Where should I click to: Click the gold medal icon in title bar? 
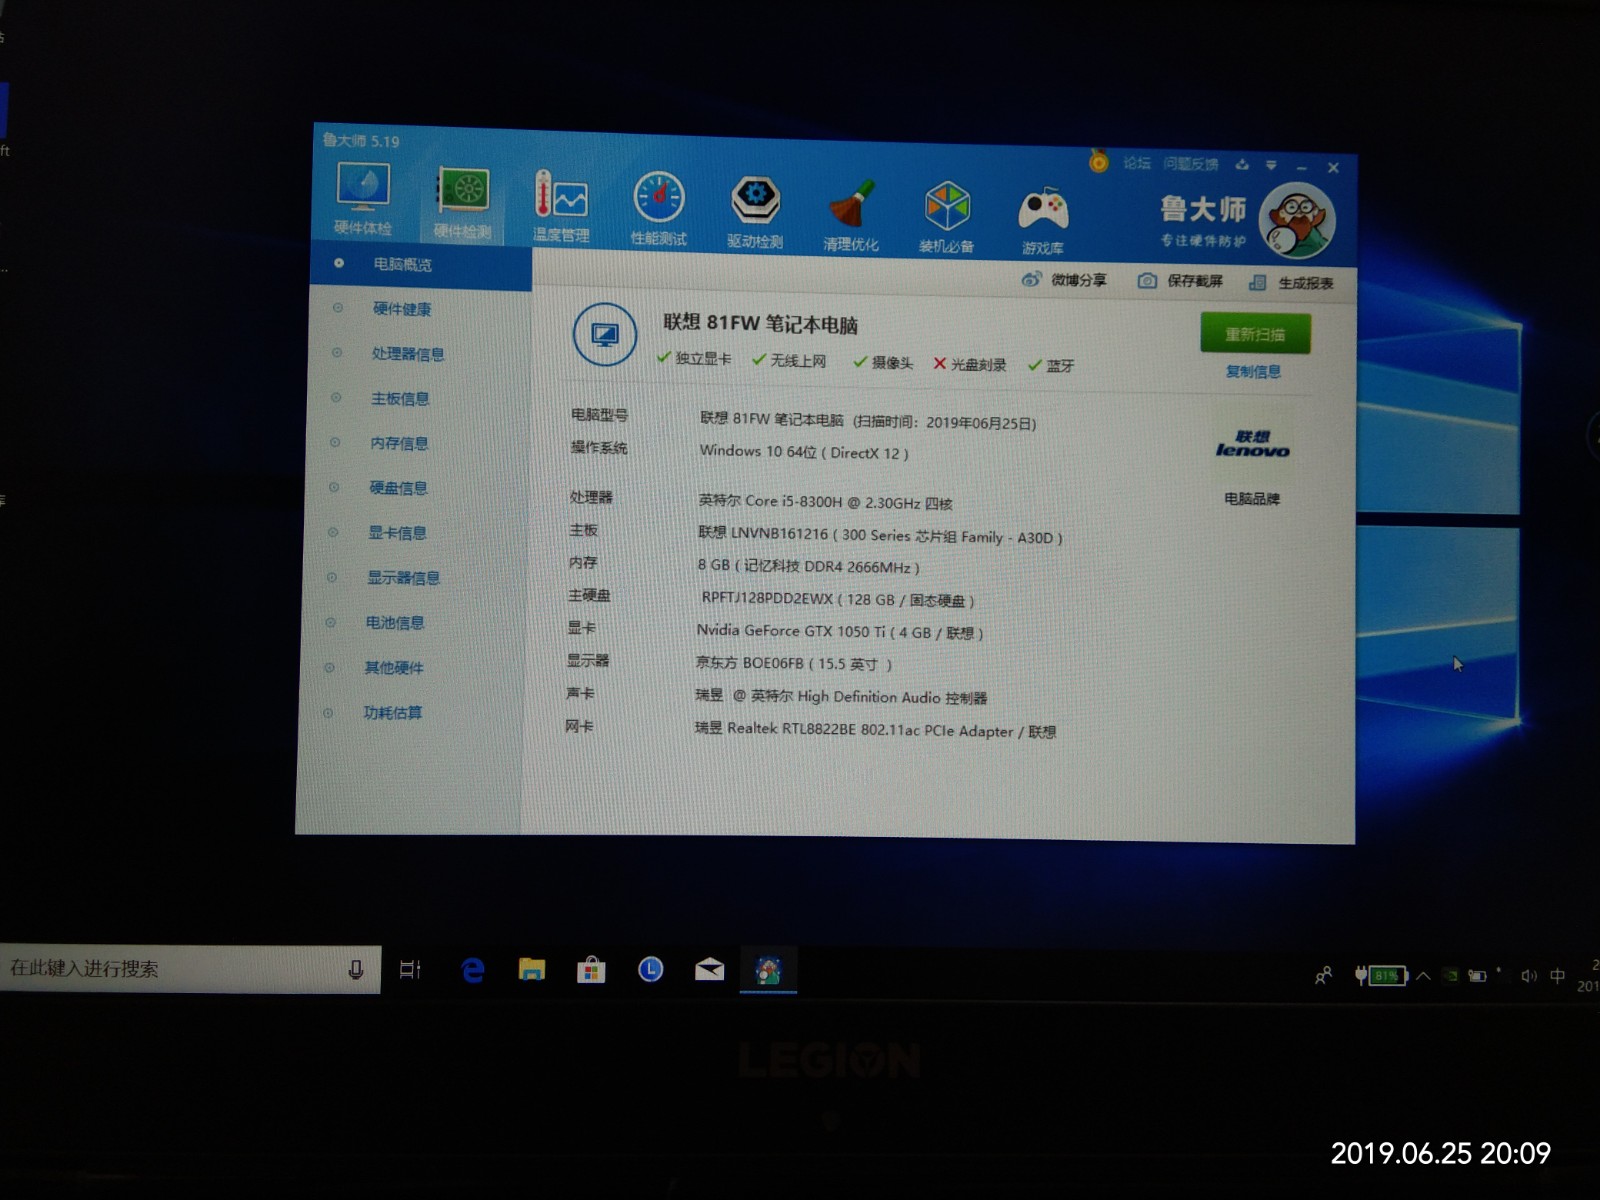[1099, 160]
